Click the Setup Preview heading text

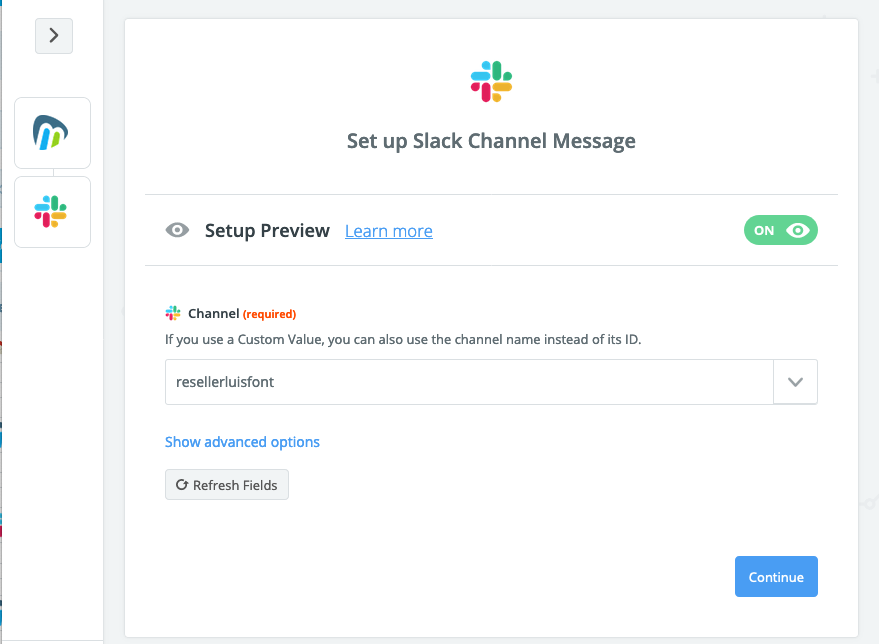267,231
